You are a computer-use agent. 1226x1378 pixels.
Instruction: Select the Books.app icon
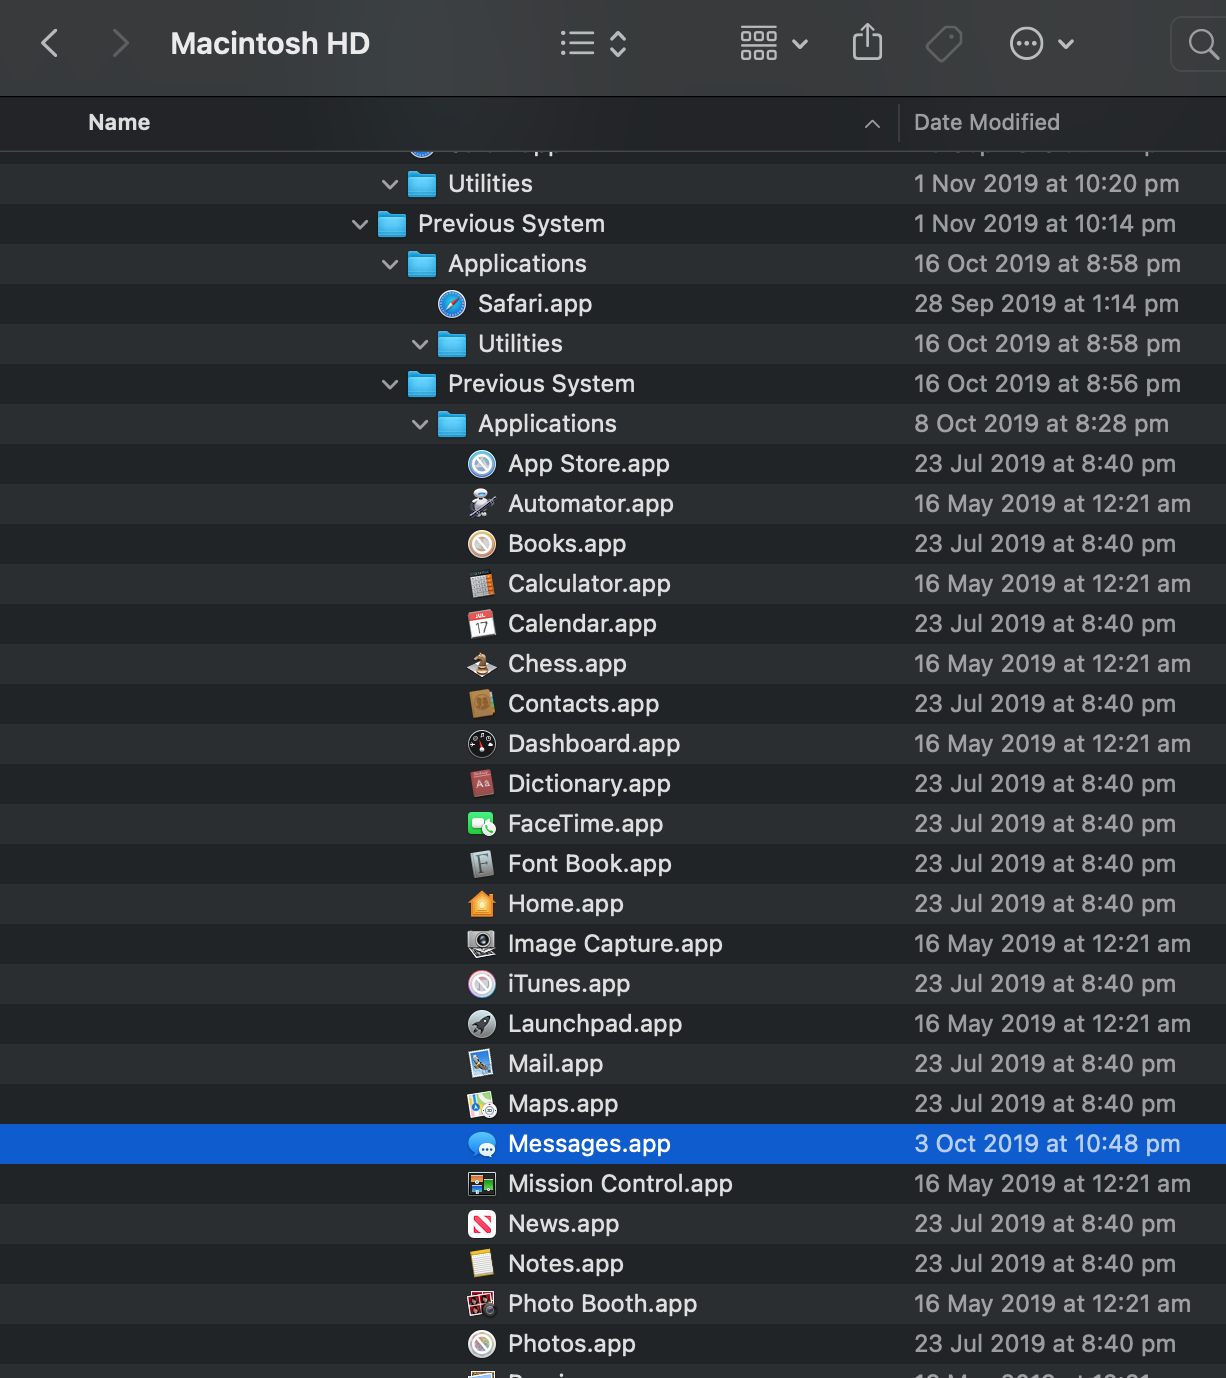pyautogui.click(x=482, y=544)
